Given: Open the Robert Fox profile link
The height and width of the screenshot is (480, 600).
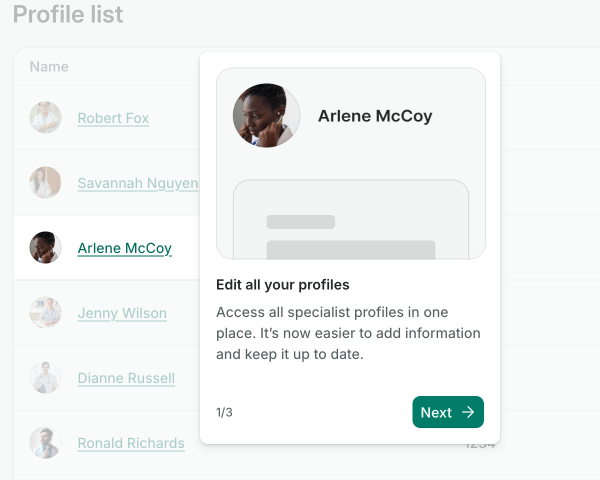Looking at the screenshot, I should (113, 118).
